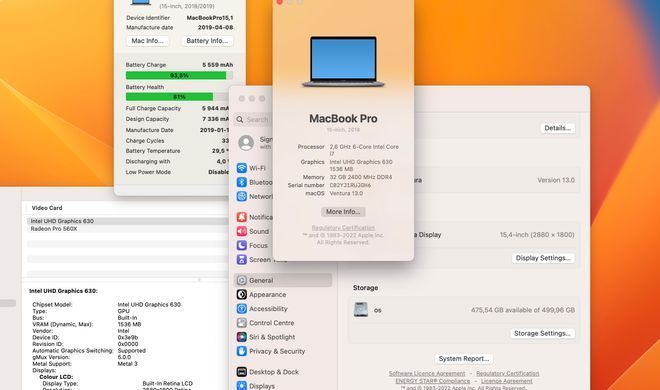Open Display Settings button

pyautogui.click(x=543, y=258)
